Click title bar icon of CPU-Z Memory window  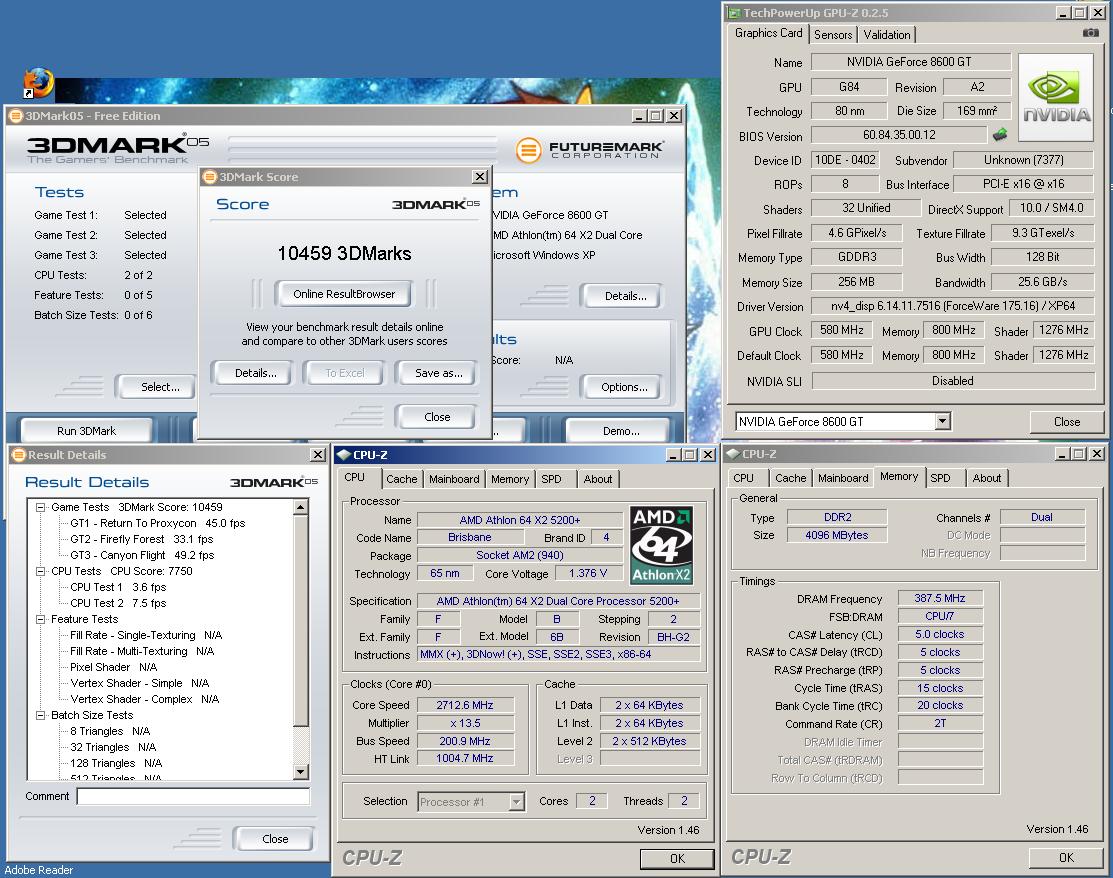(x=733, y=454)
